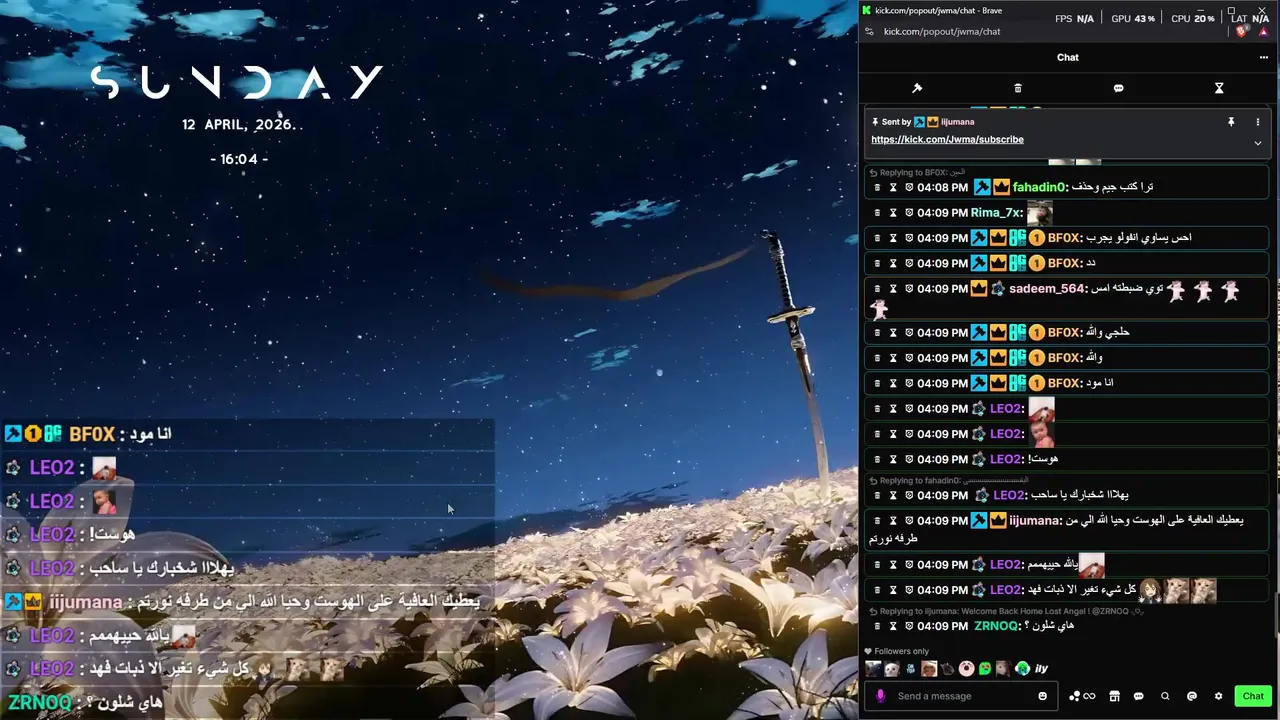Screen dimensions: 1280x720
Task: Click the 16:04 clock on desktop widget
Action: pyautogui.click(x=239, y=159)
